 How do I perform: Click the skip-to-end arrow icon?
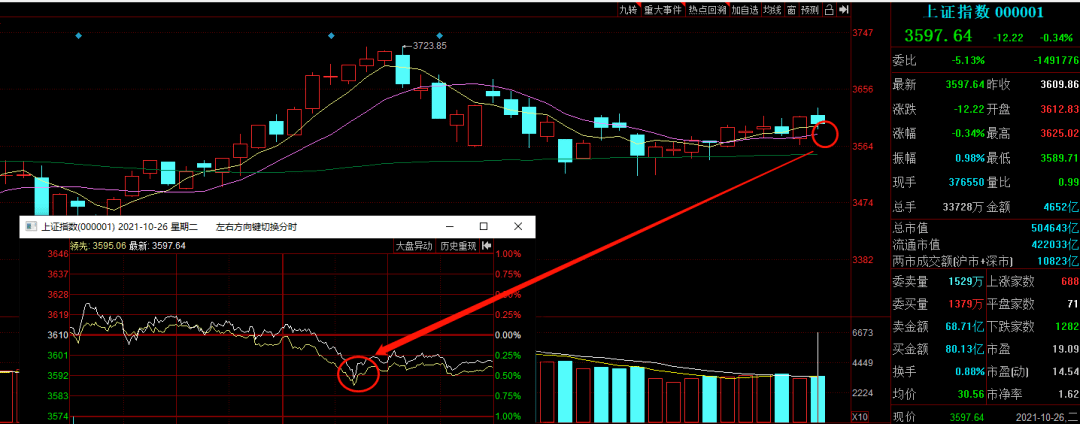pyautogui.click(x=844, y=10)
